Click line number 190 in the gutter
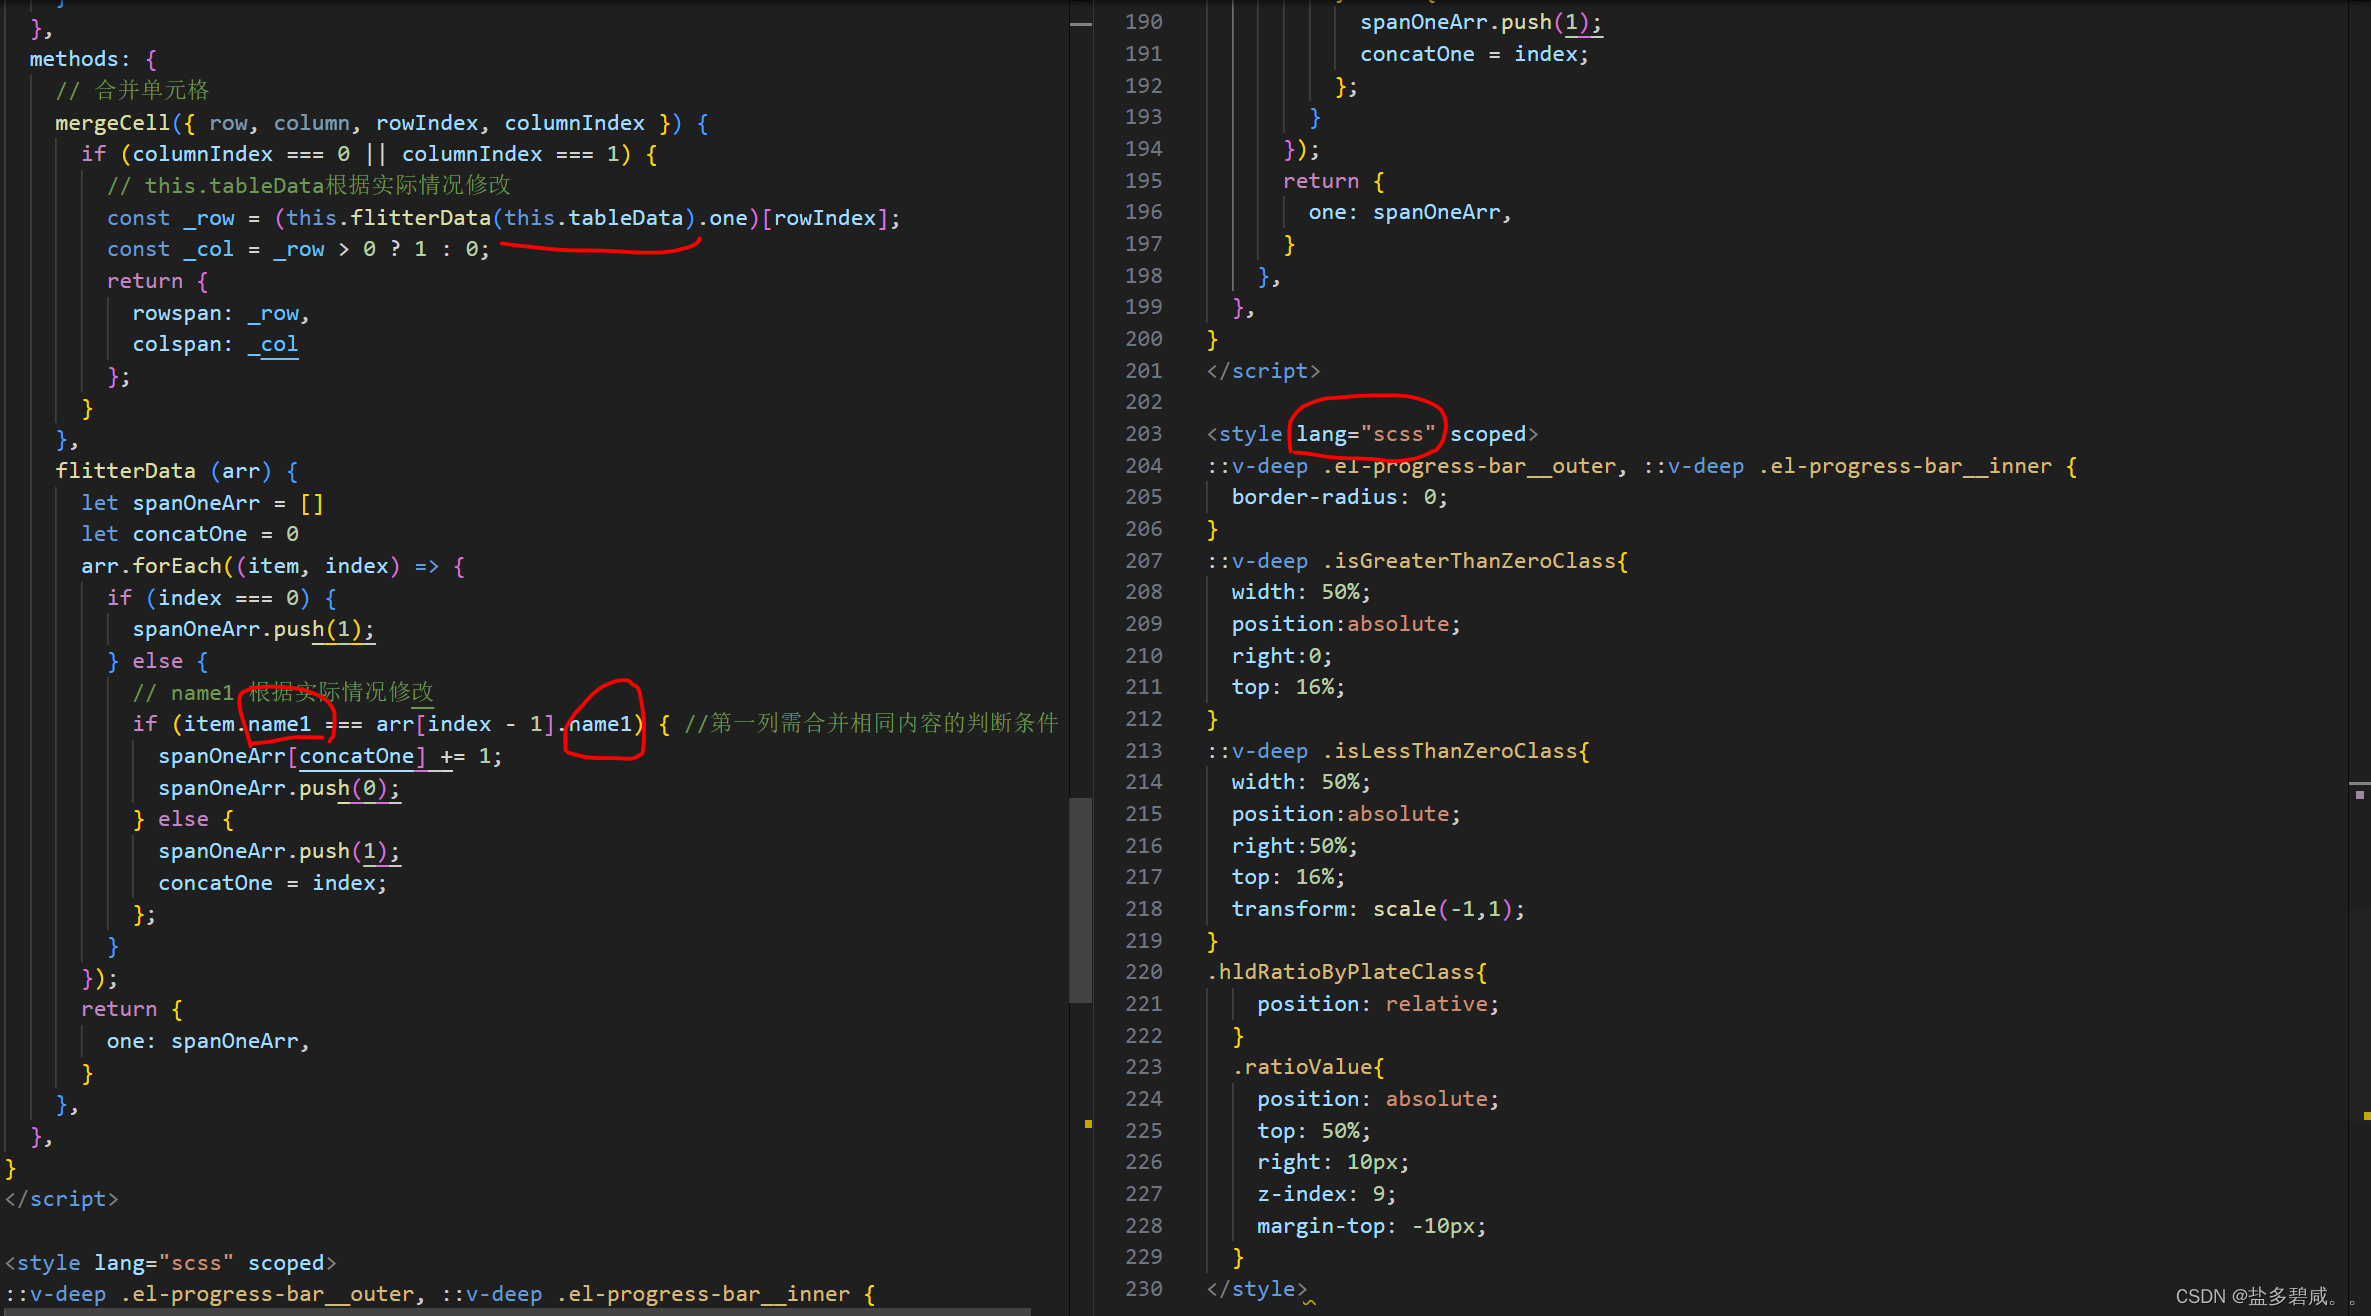Image resolution: width=2371 pixels, height=1316 pixels. click(1143, 22)
